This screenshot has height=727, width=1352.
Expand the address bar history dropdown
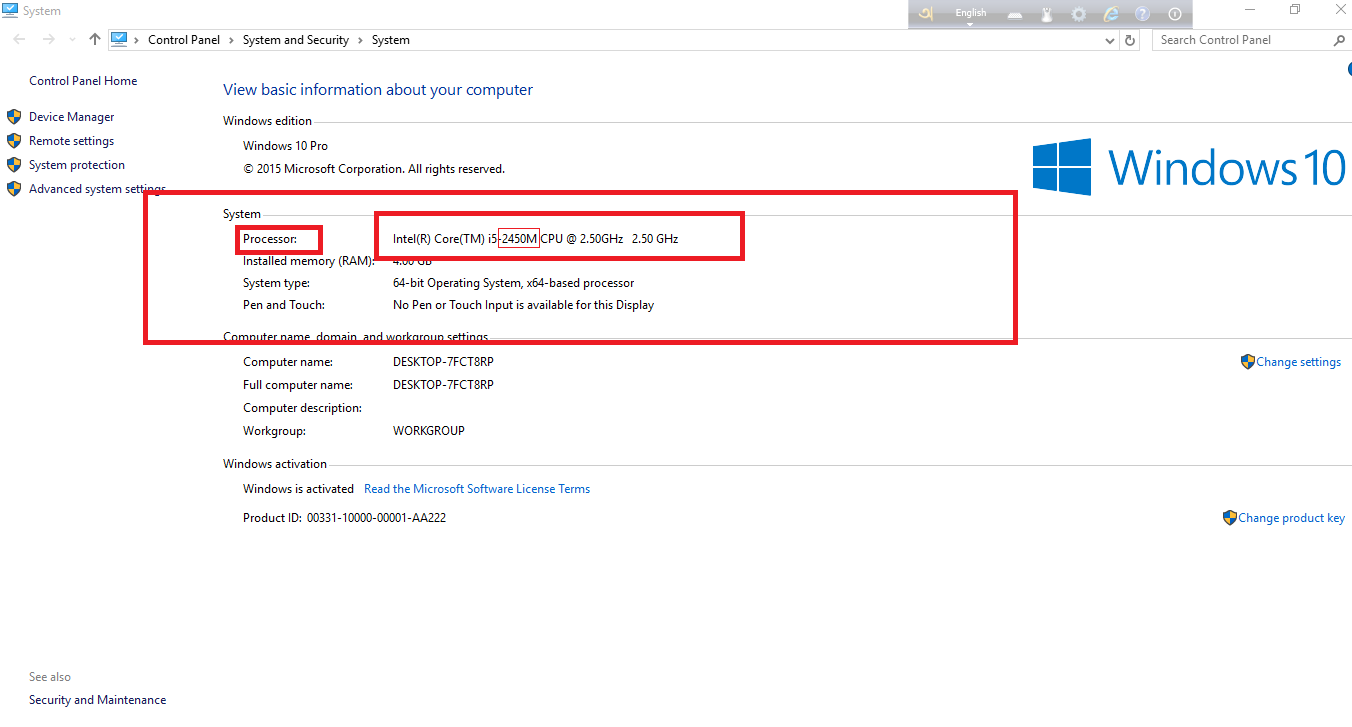click(1109, 41)
